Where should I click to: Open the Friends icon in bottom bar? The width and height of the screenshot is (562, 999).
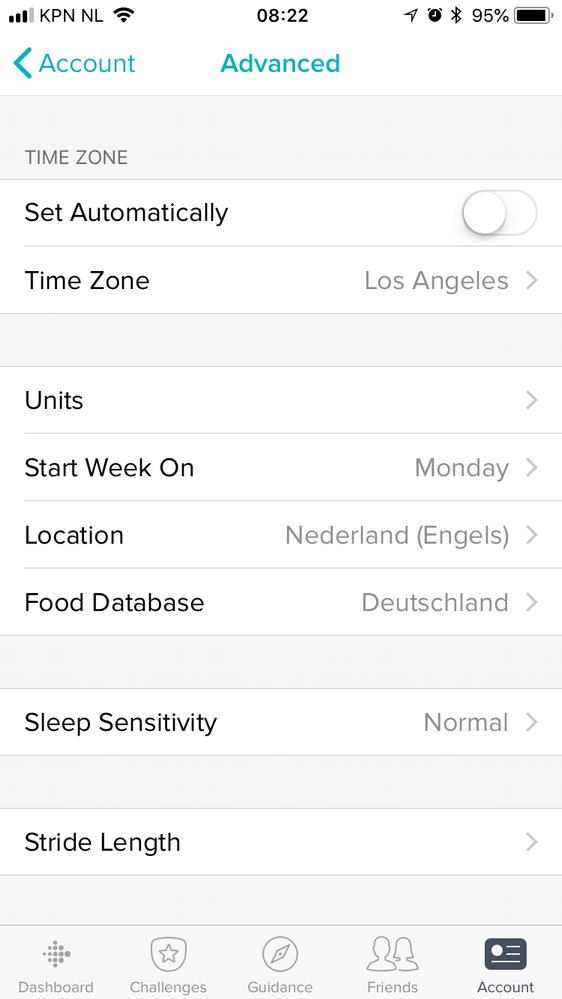click(x=392, y=954)
